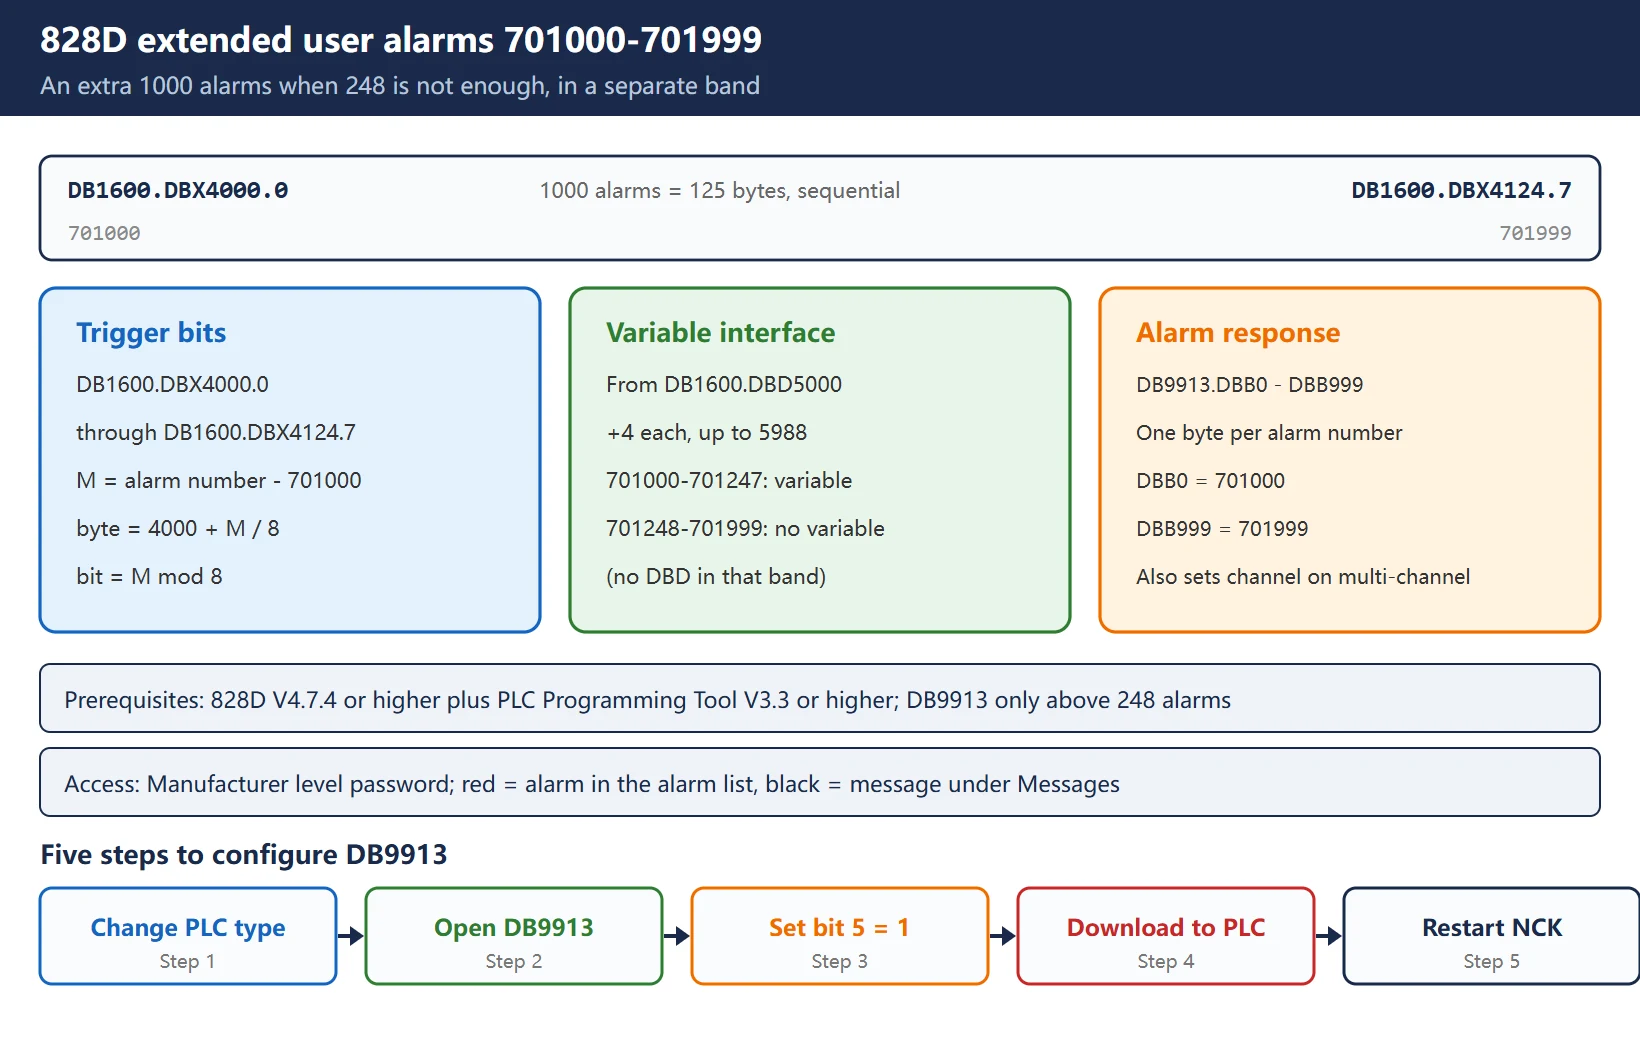
Task: Click the "byte = 4000 + M / 8" formula
Action: tap(178, 528)
